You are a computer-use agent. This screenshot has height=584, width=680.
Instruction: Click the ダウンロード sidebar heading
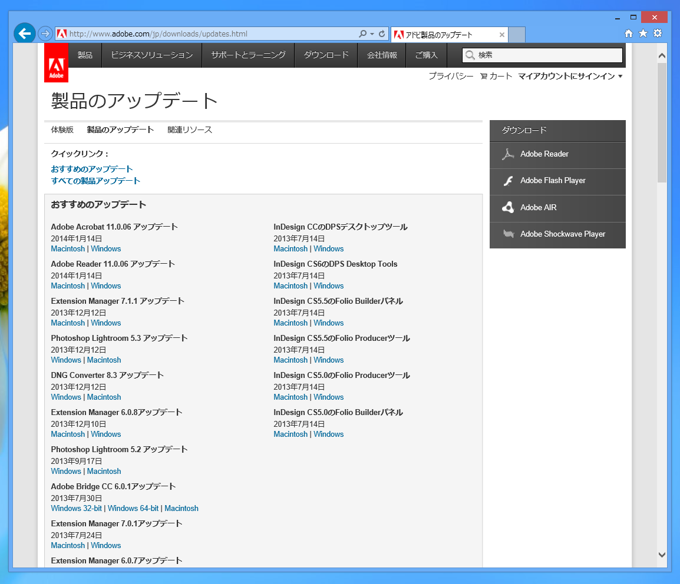tap(524, 130)
